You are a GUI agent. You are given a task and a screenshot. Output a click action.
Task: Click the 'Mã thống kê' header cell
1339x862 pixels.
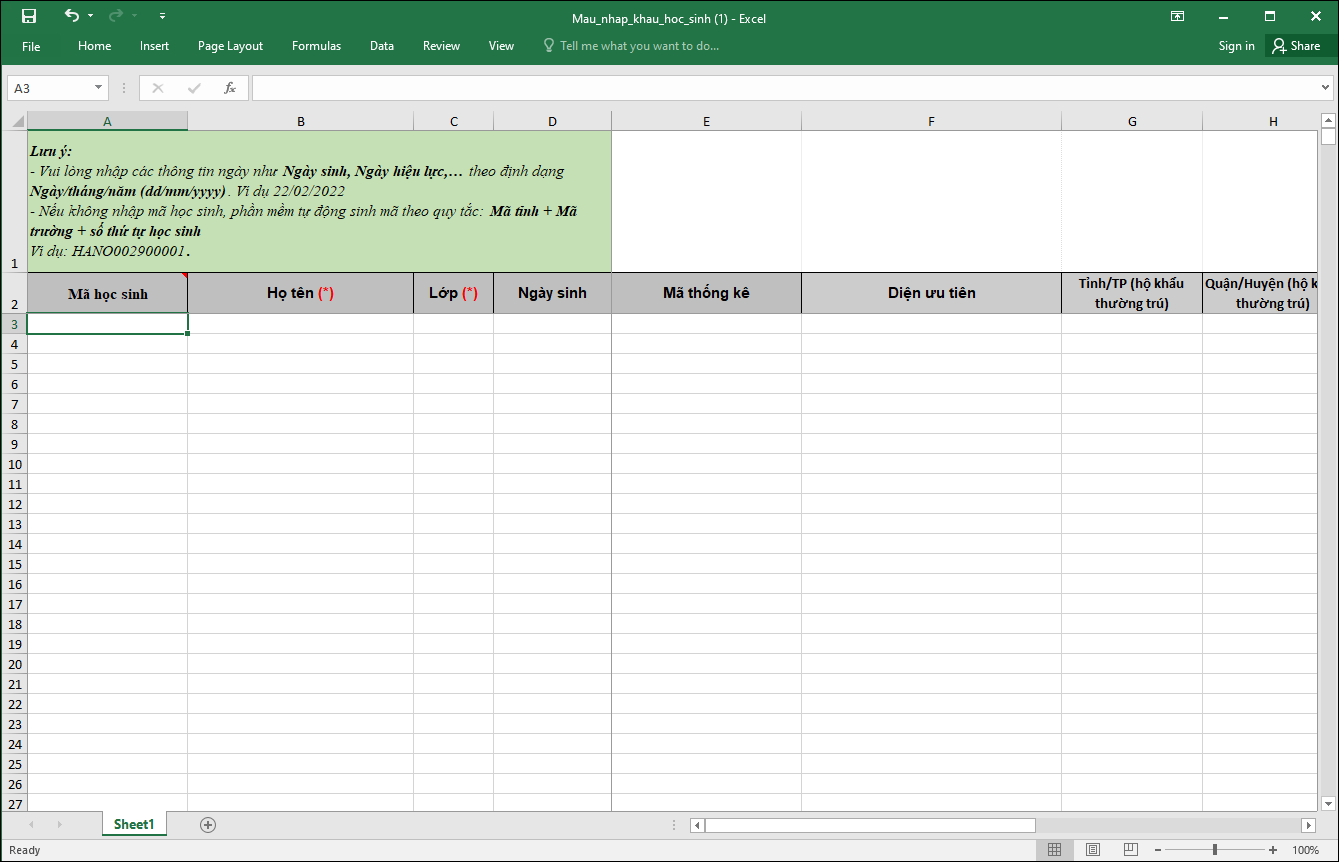pyautogui.click(x=706, y=293)
